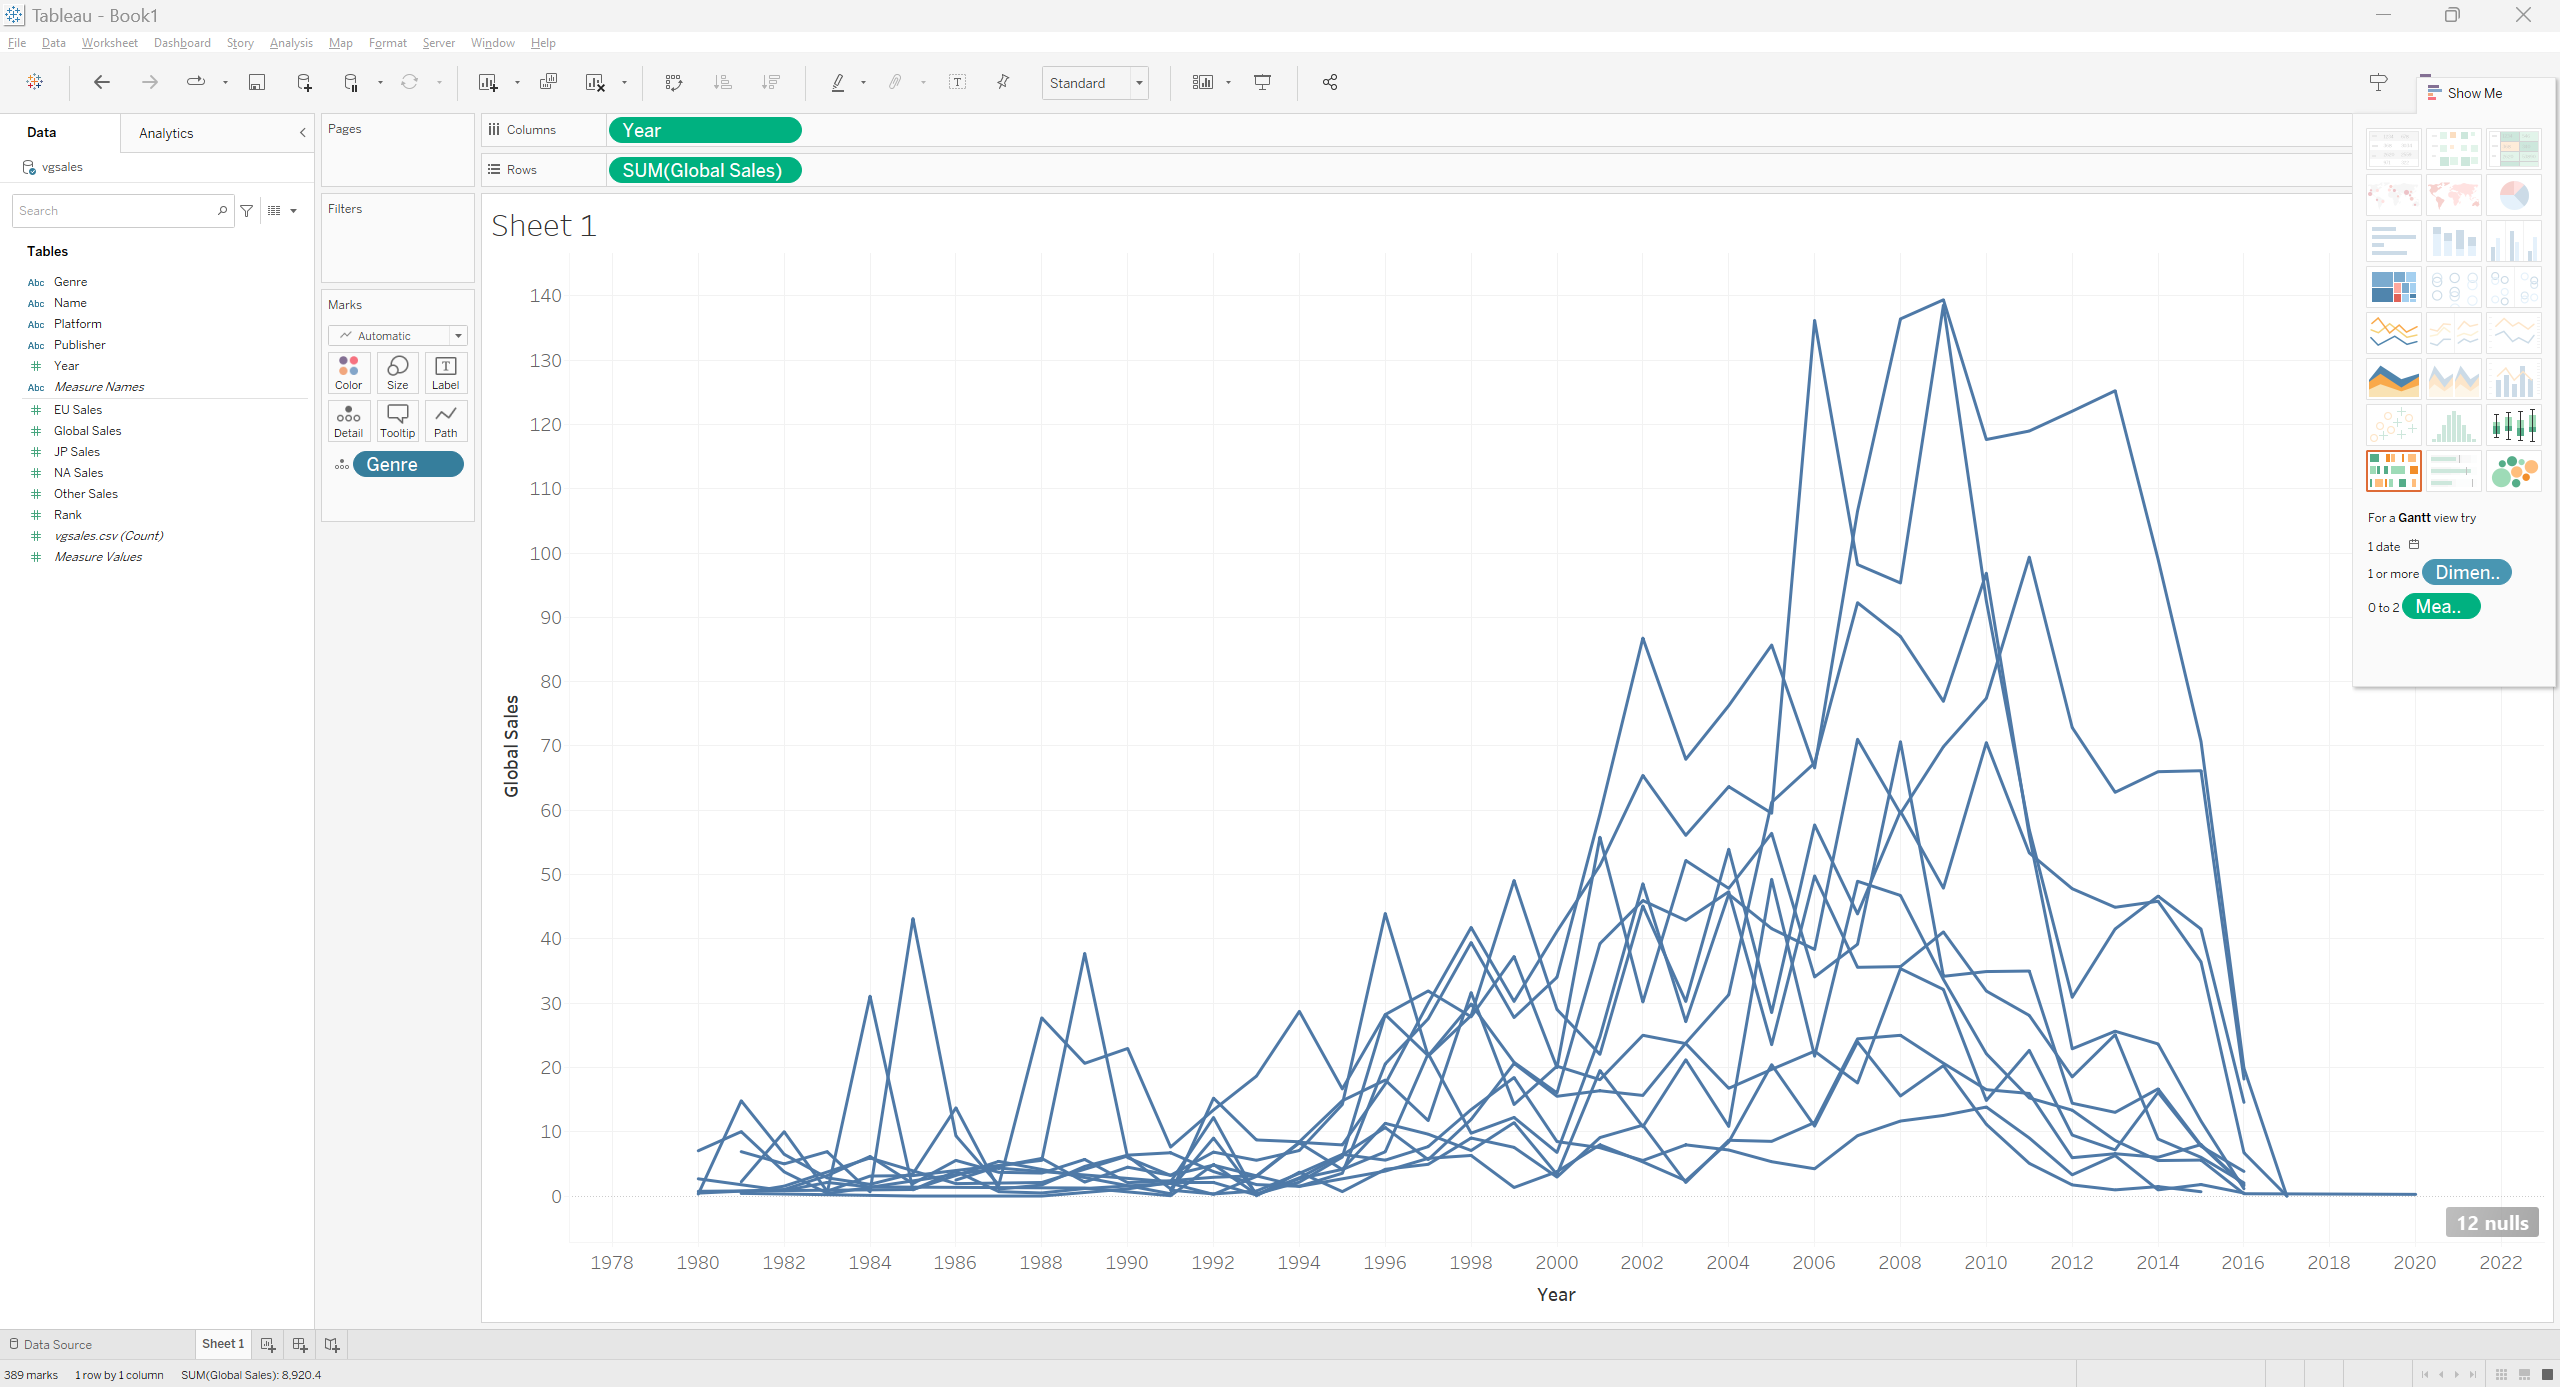The height and width of the screenshot is (1387, 2560).
Task: Click the New Story tab icon
Action: point(332,1344)
